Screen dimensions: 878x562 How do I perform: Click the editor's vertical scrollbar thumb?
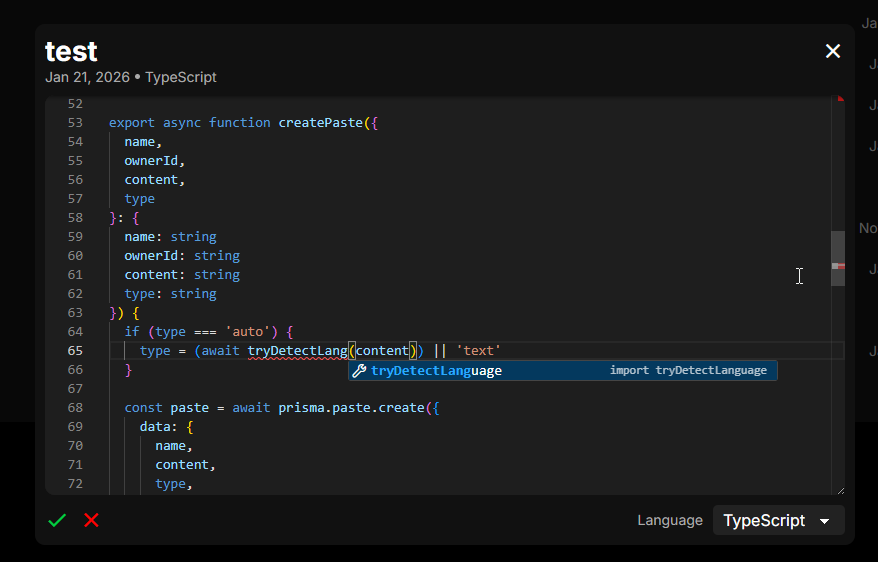tap(838, 259)
